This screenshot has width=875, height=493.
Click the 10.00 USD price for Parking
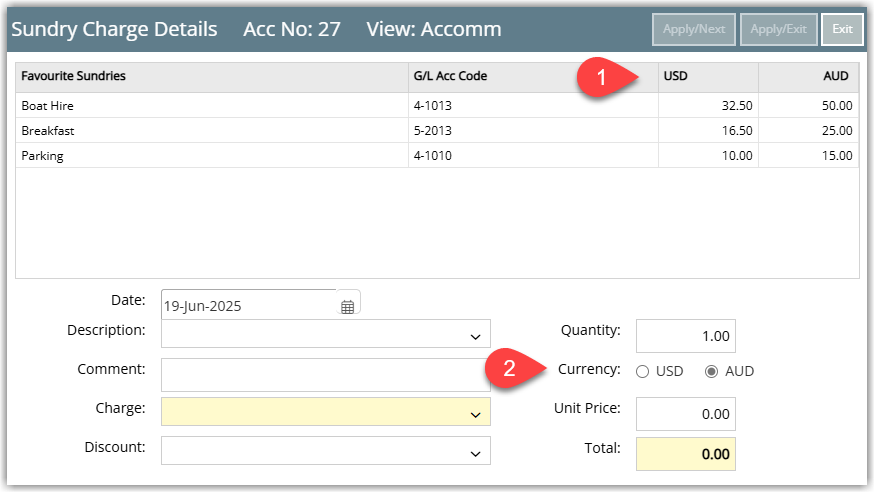(x=737, y=156)
